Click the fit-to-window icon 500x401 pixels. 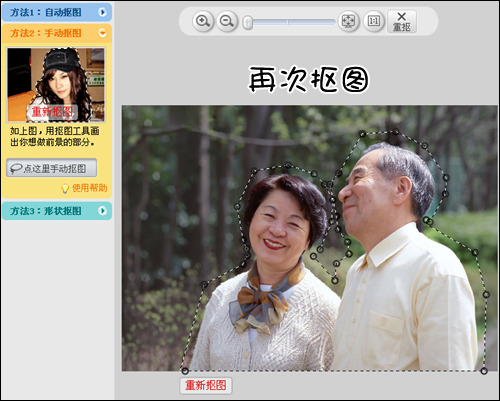(348, 21)
